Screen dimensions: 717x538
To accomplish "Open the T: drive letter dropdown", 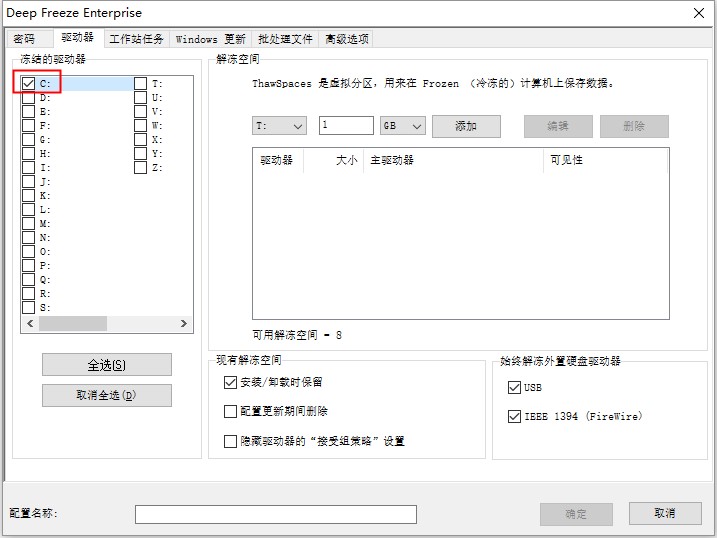I will [x=279, y=126].
